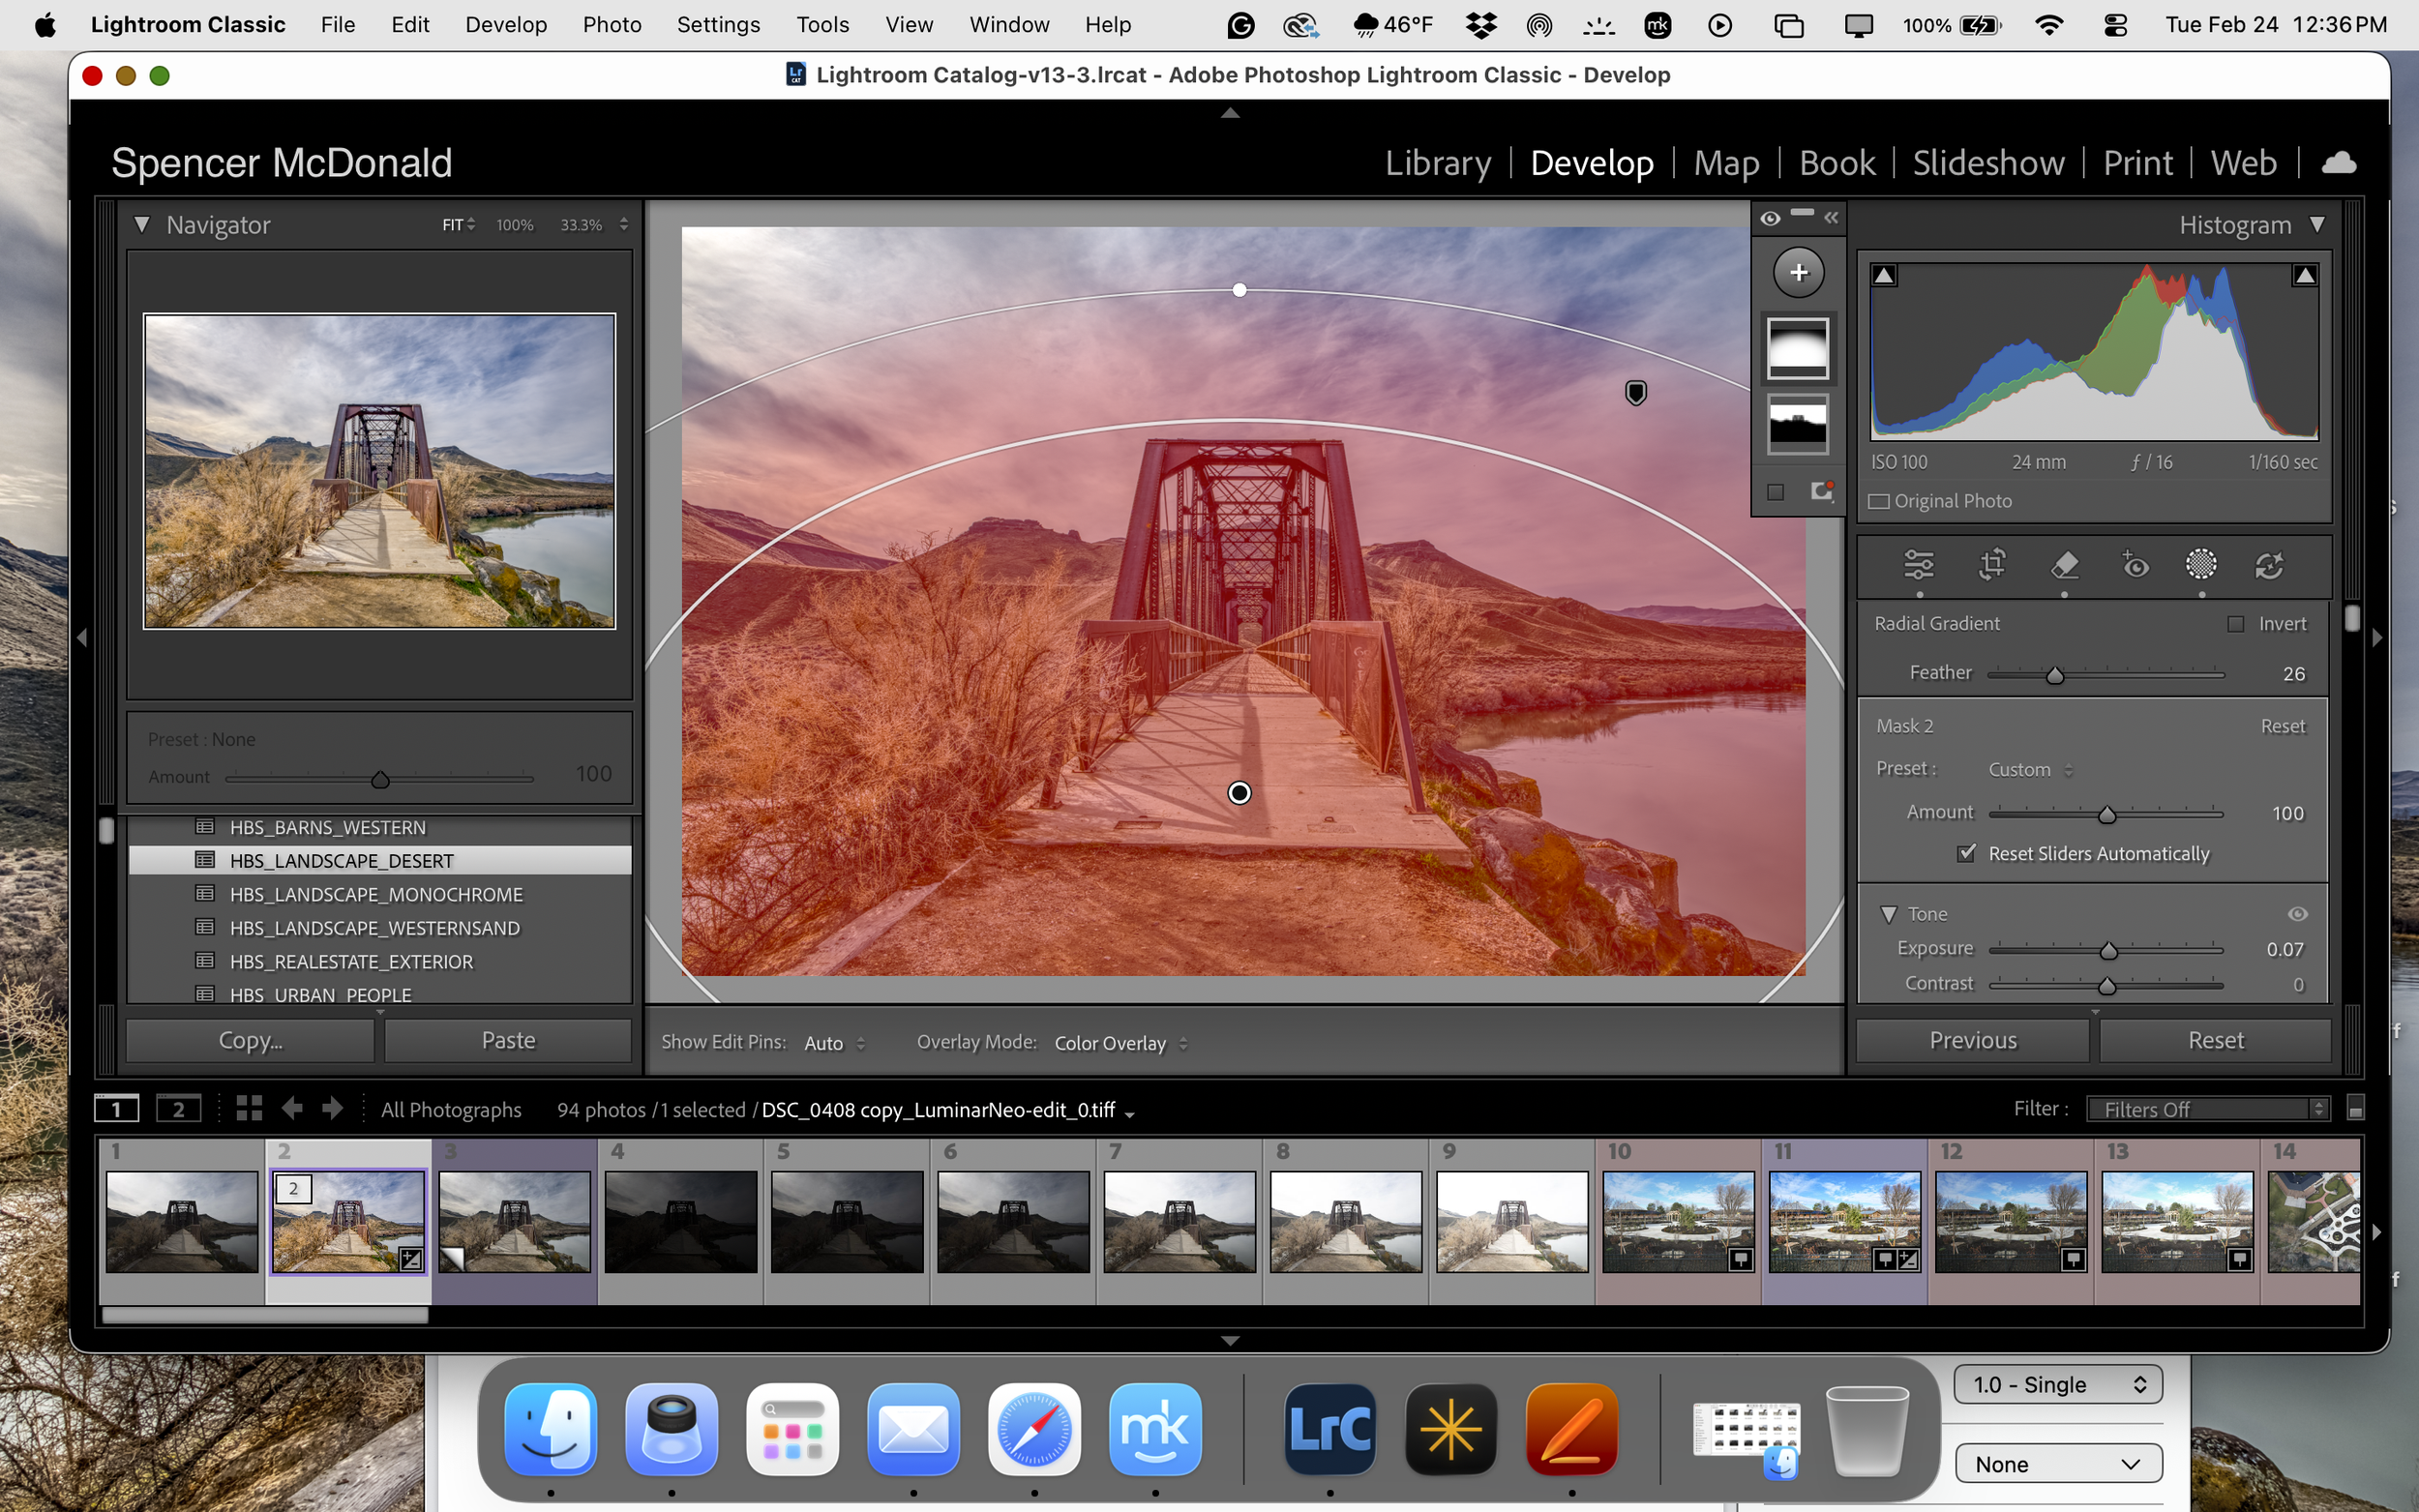Select grid view icon in the filmstrip toolbar

[x=248, y=1108]
